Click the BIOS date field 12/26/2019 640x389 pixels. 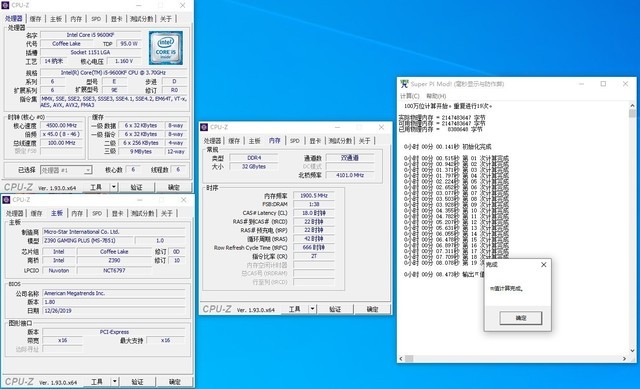[x=114, y=311]
